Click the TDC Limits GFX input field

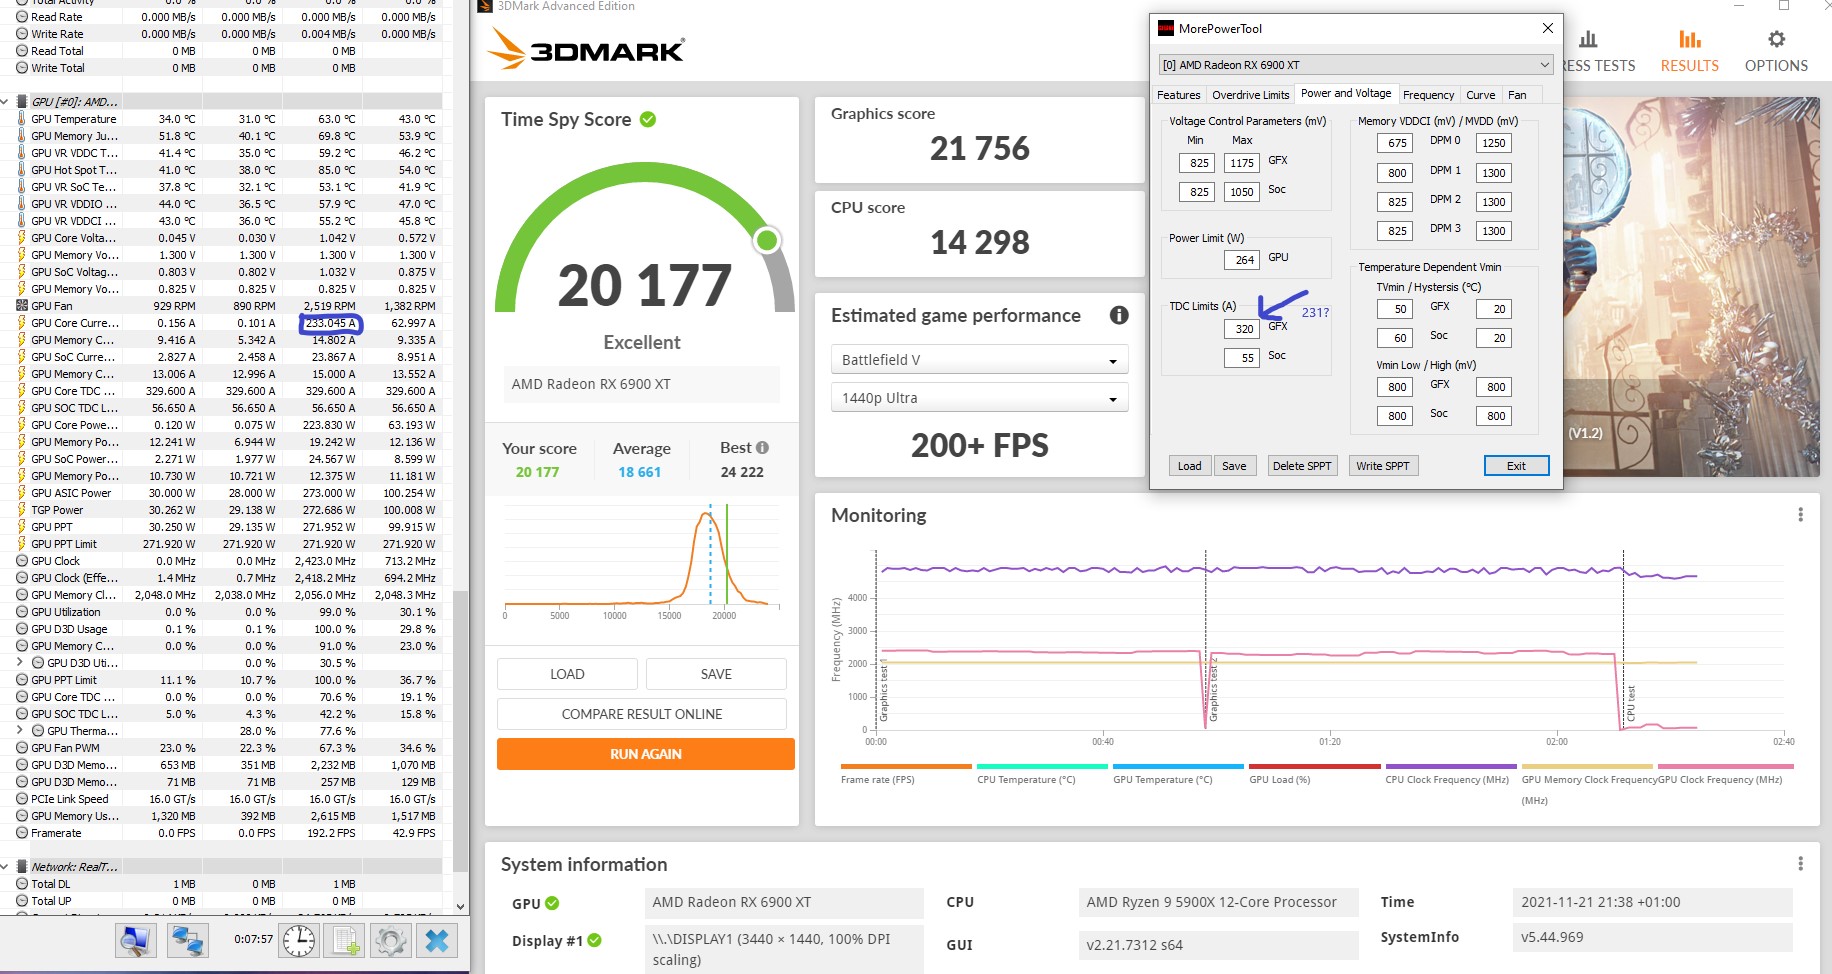point(1242,329)
